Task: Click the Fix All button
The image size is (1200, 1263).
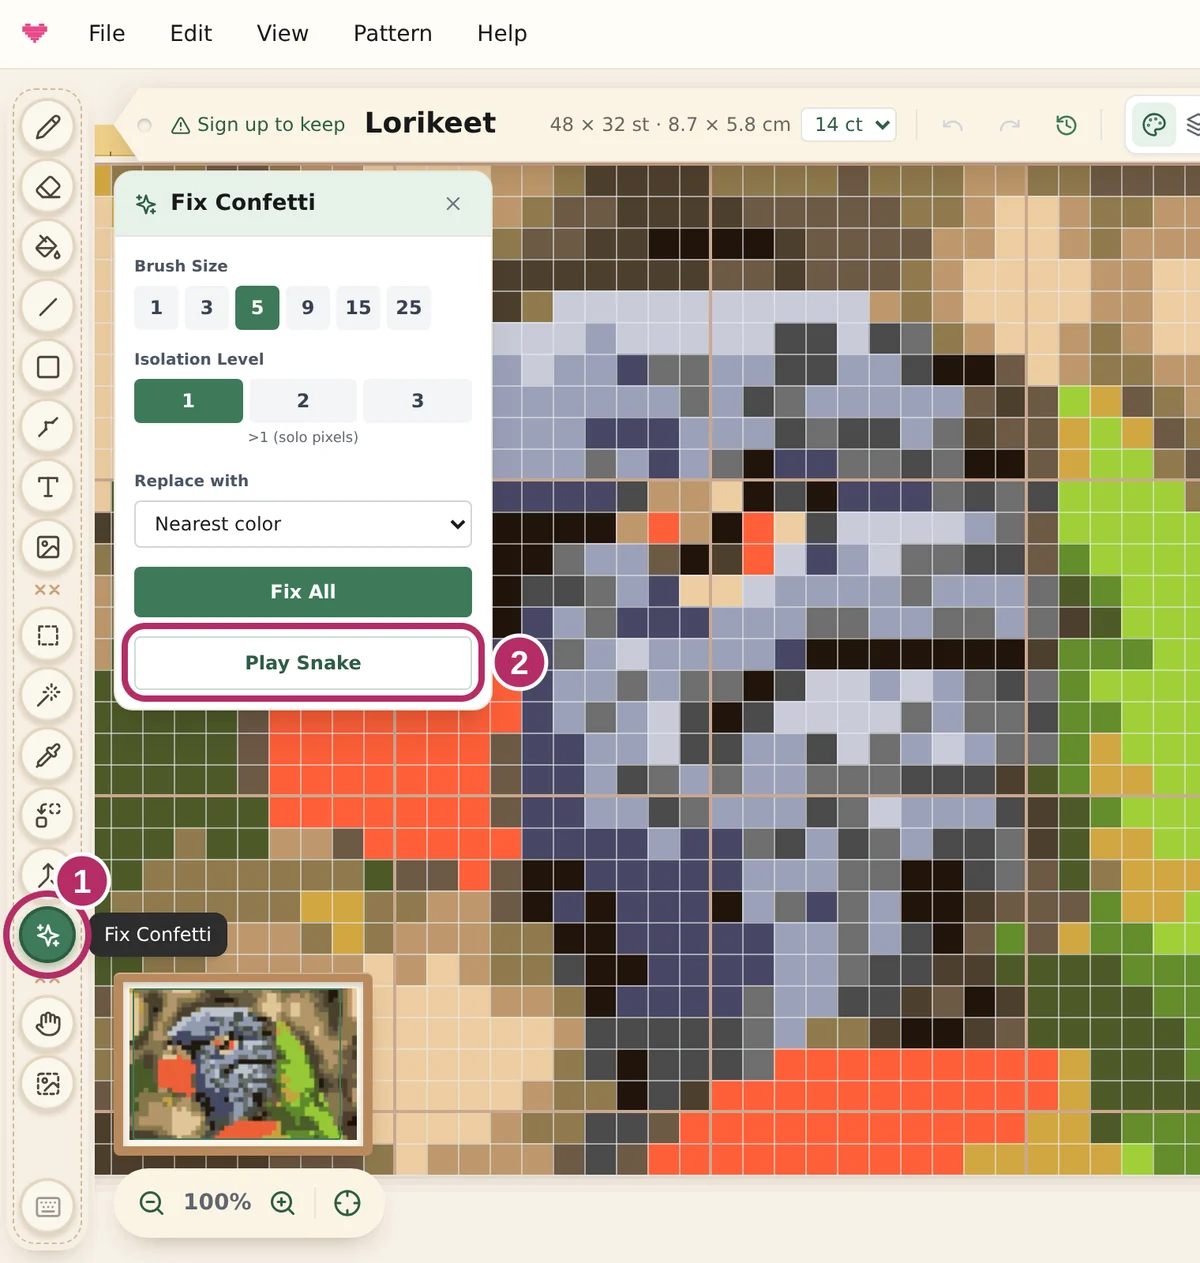Action: 303,592
